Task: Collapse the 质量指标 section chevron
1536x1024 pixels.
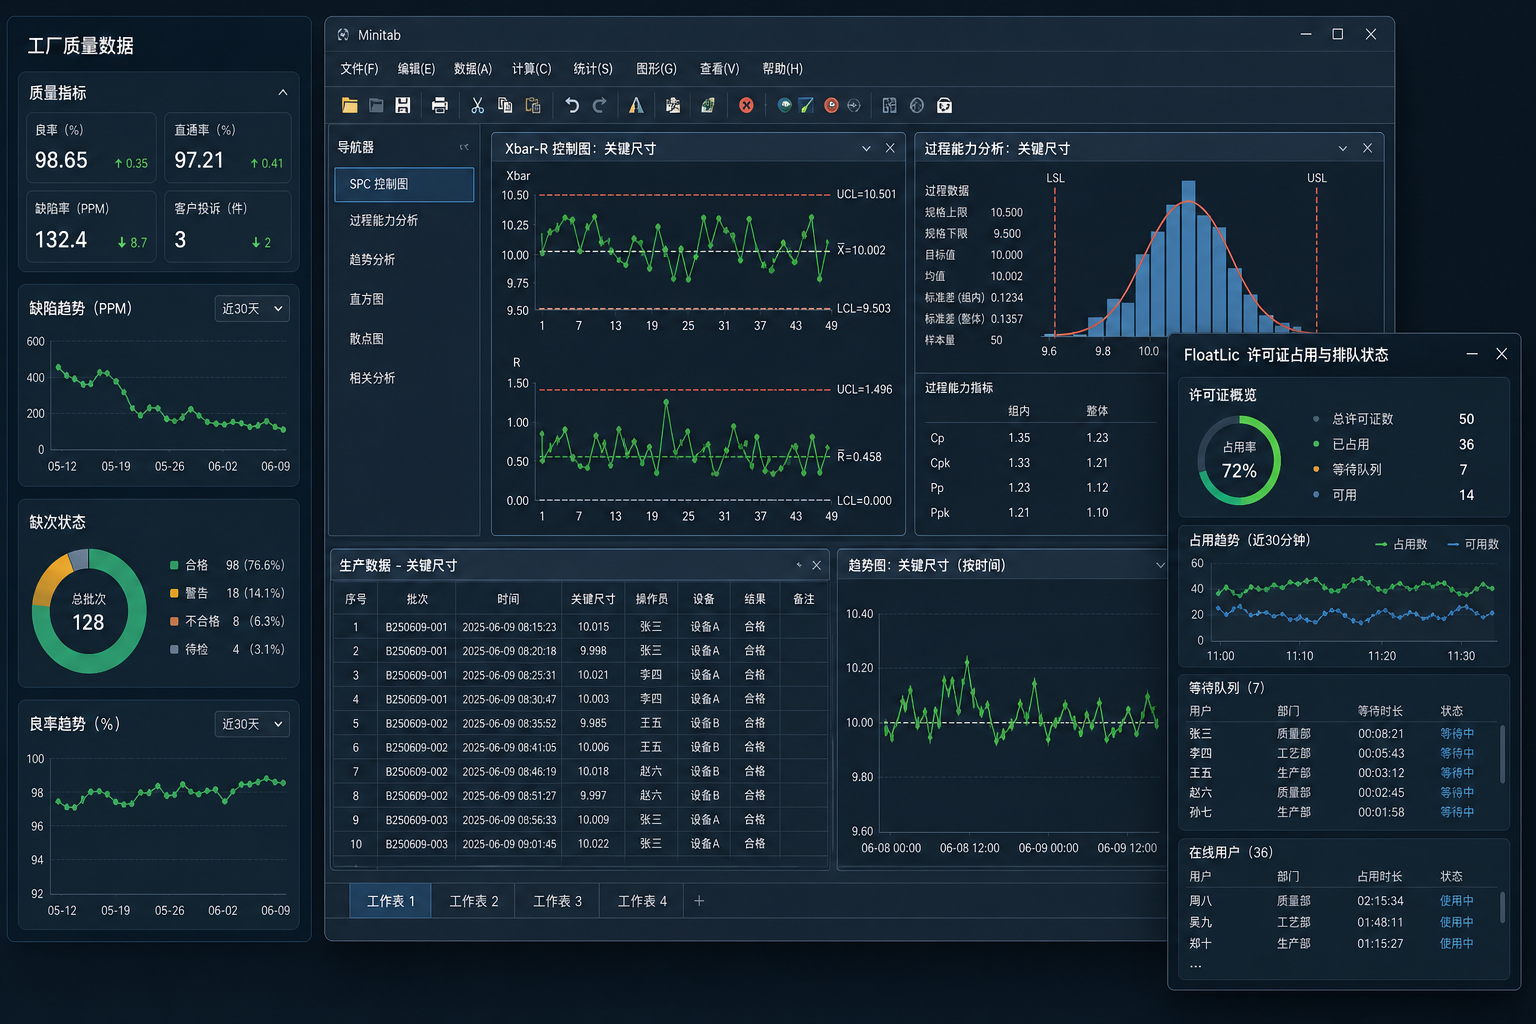Action: [x=283, y=92]
